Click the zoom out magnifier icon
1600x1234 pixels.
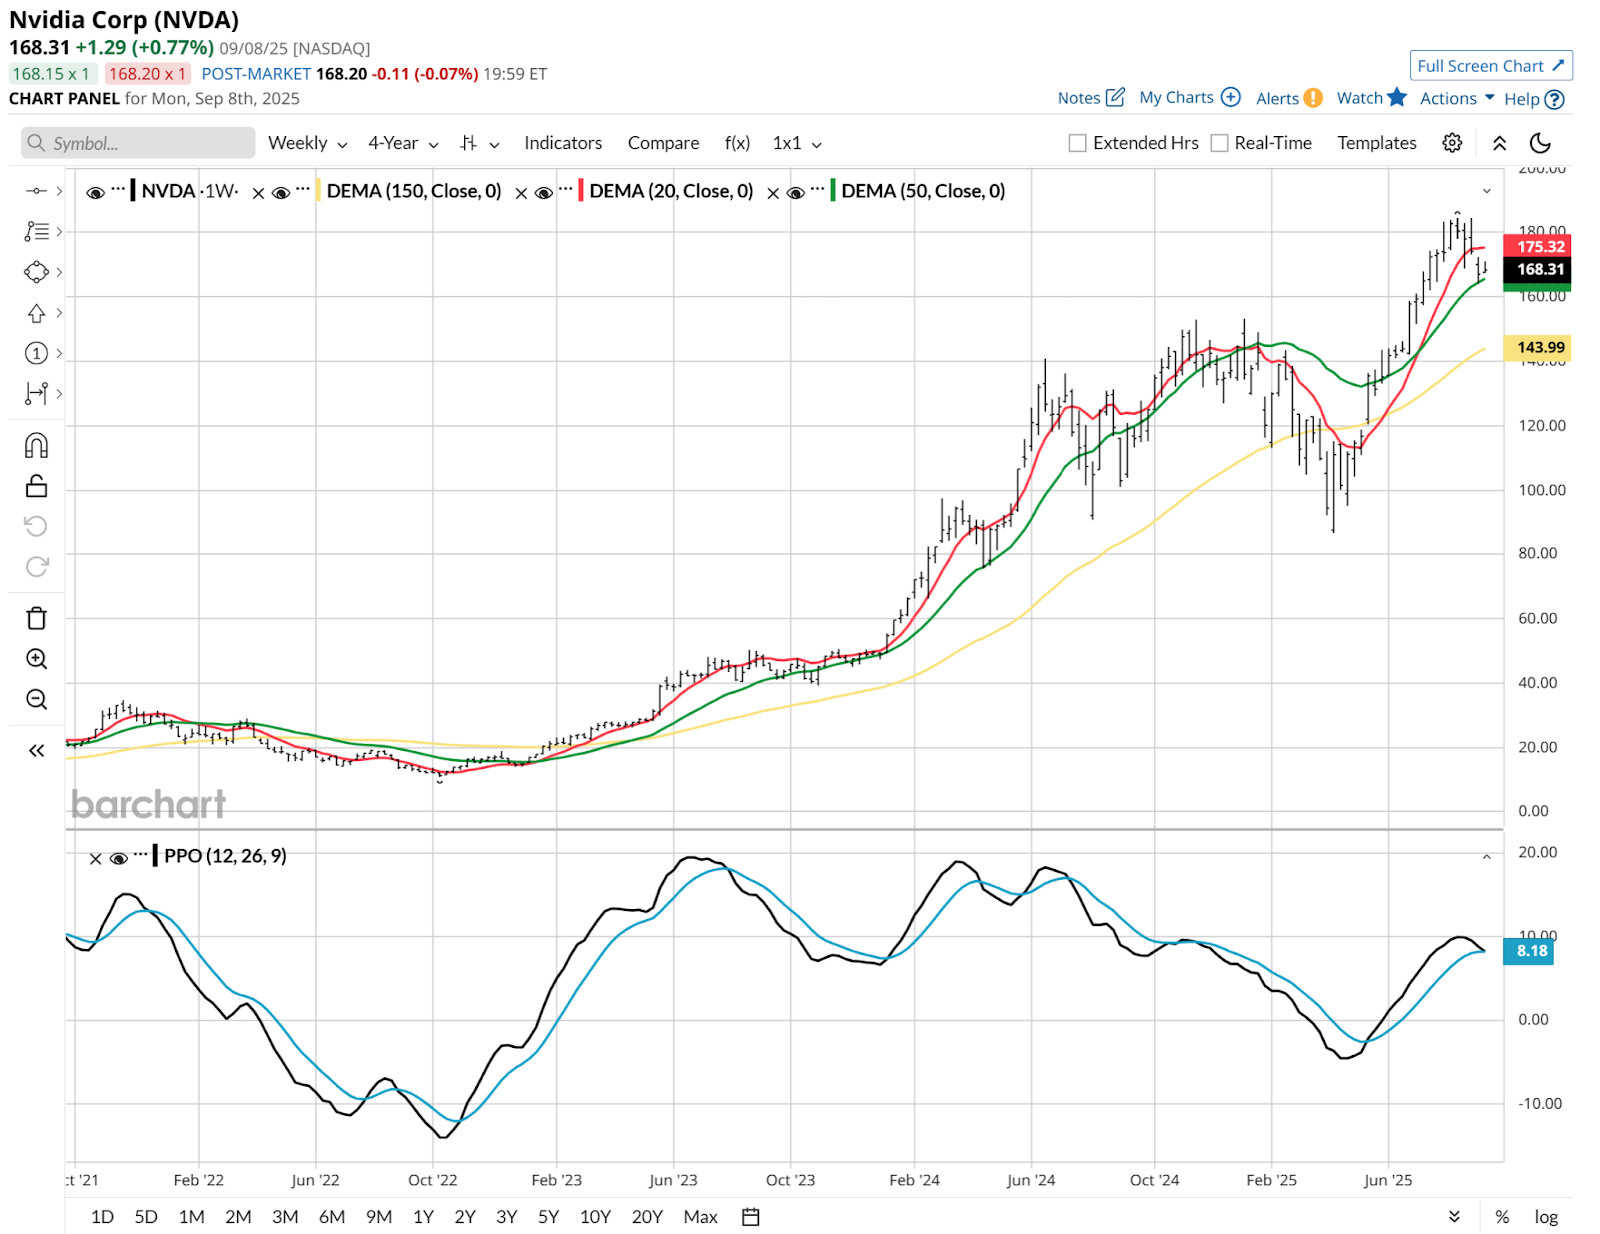click(36, 699)
